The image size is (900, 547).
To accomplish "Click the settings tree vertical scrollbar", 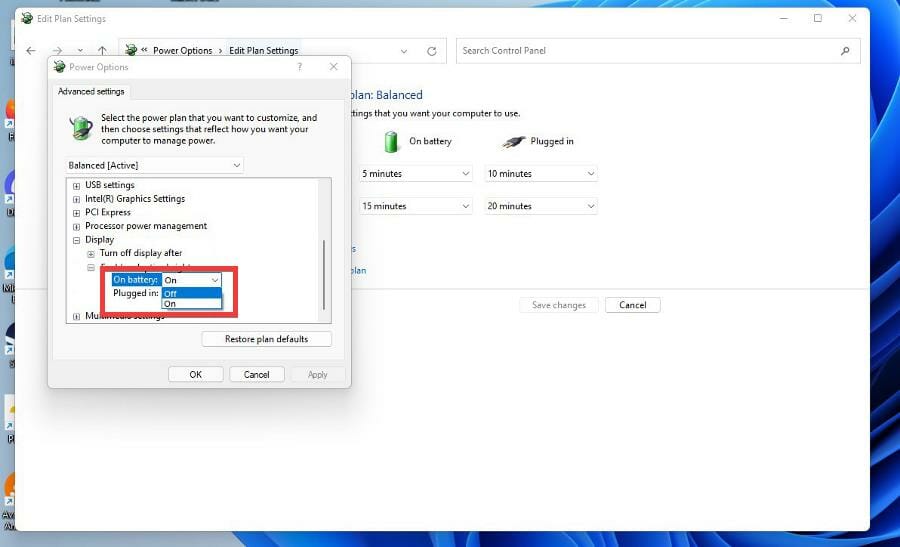I will [x=323, y=275].
